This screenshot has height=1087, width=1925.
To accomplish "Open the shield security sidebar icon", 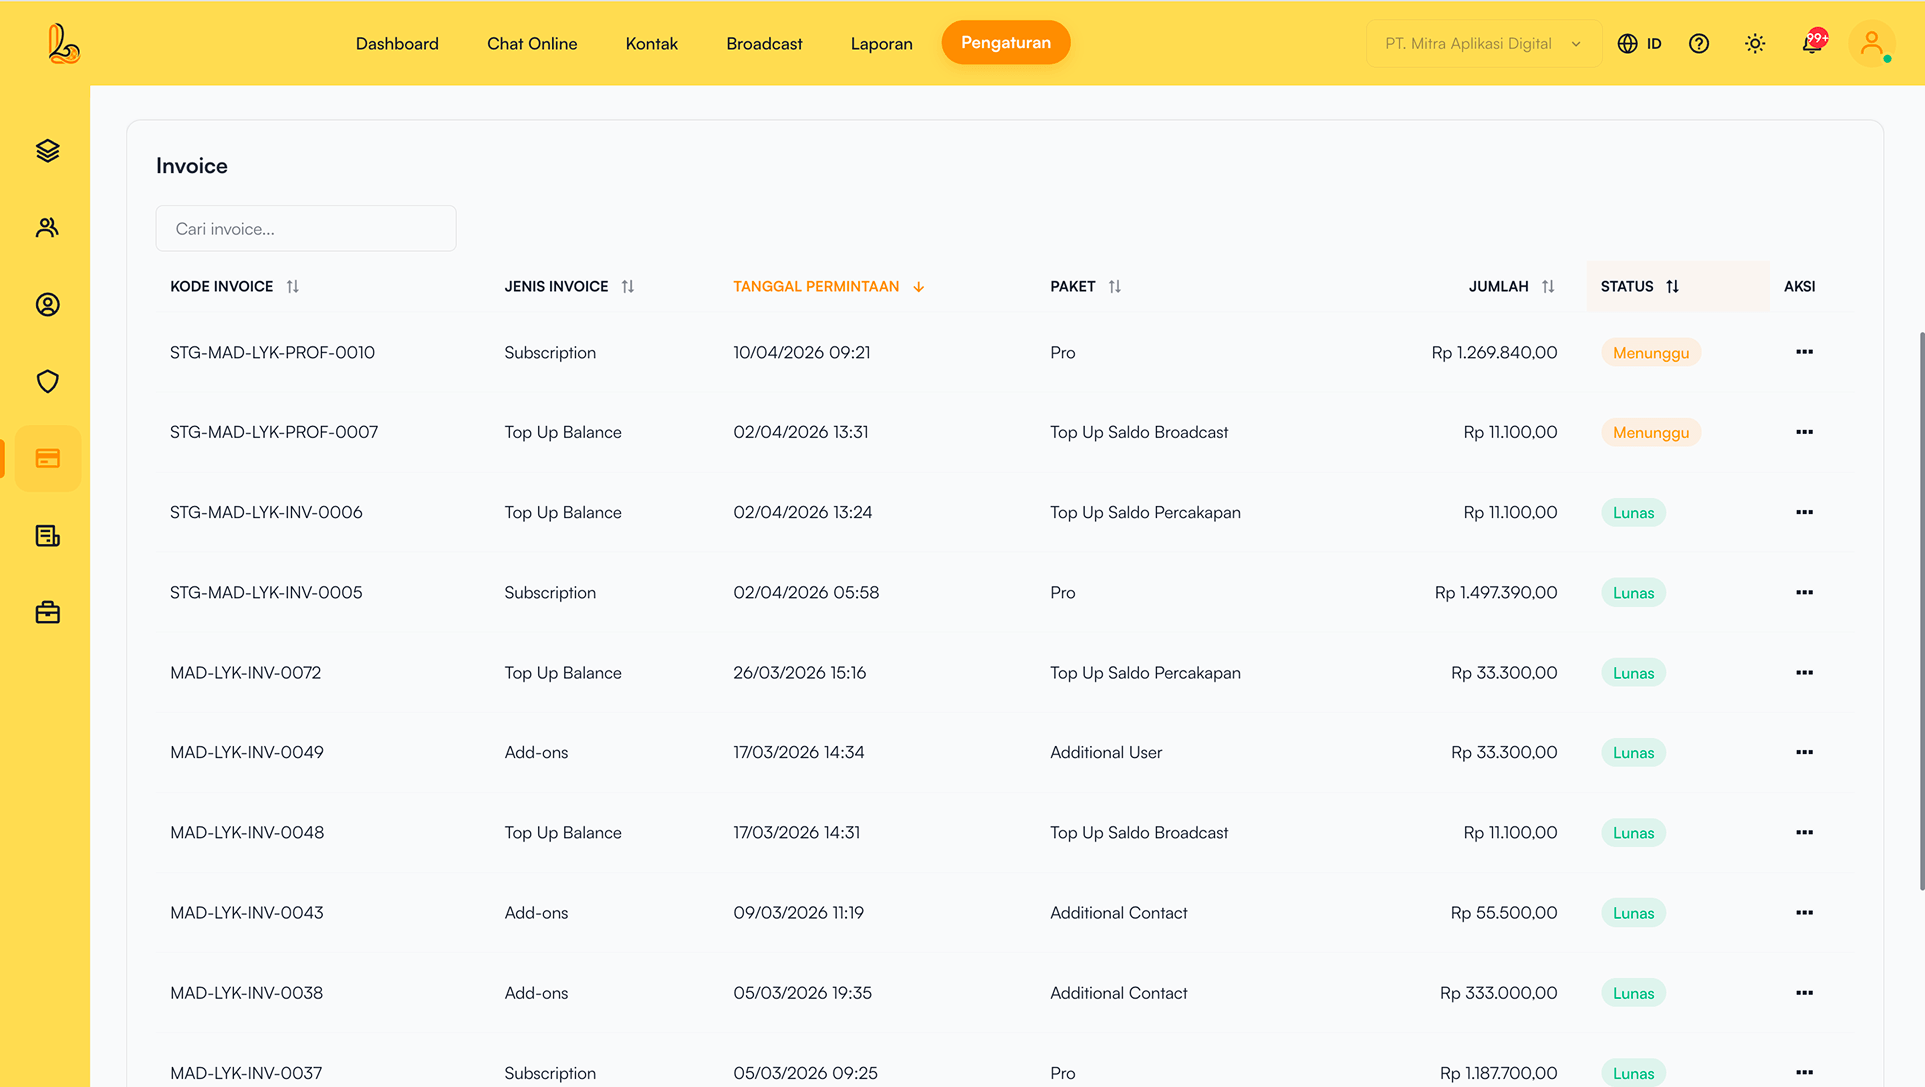I will (x=47, y=381).
